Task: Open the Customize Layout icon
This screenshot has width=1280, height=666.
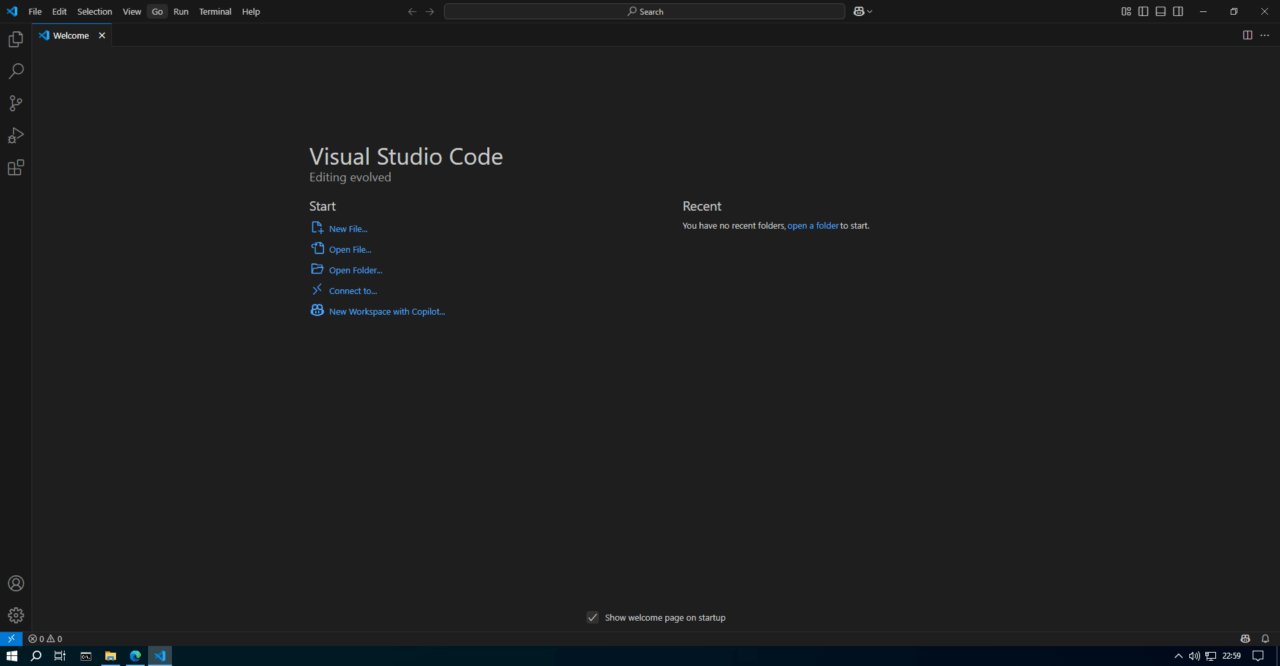Action: [x=1126, y=11]
